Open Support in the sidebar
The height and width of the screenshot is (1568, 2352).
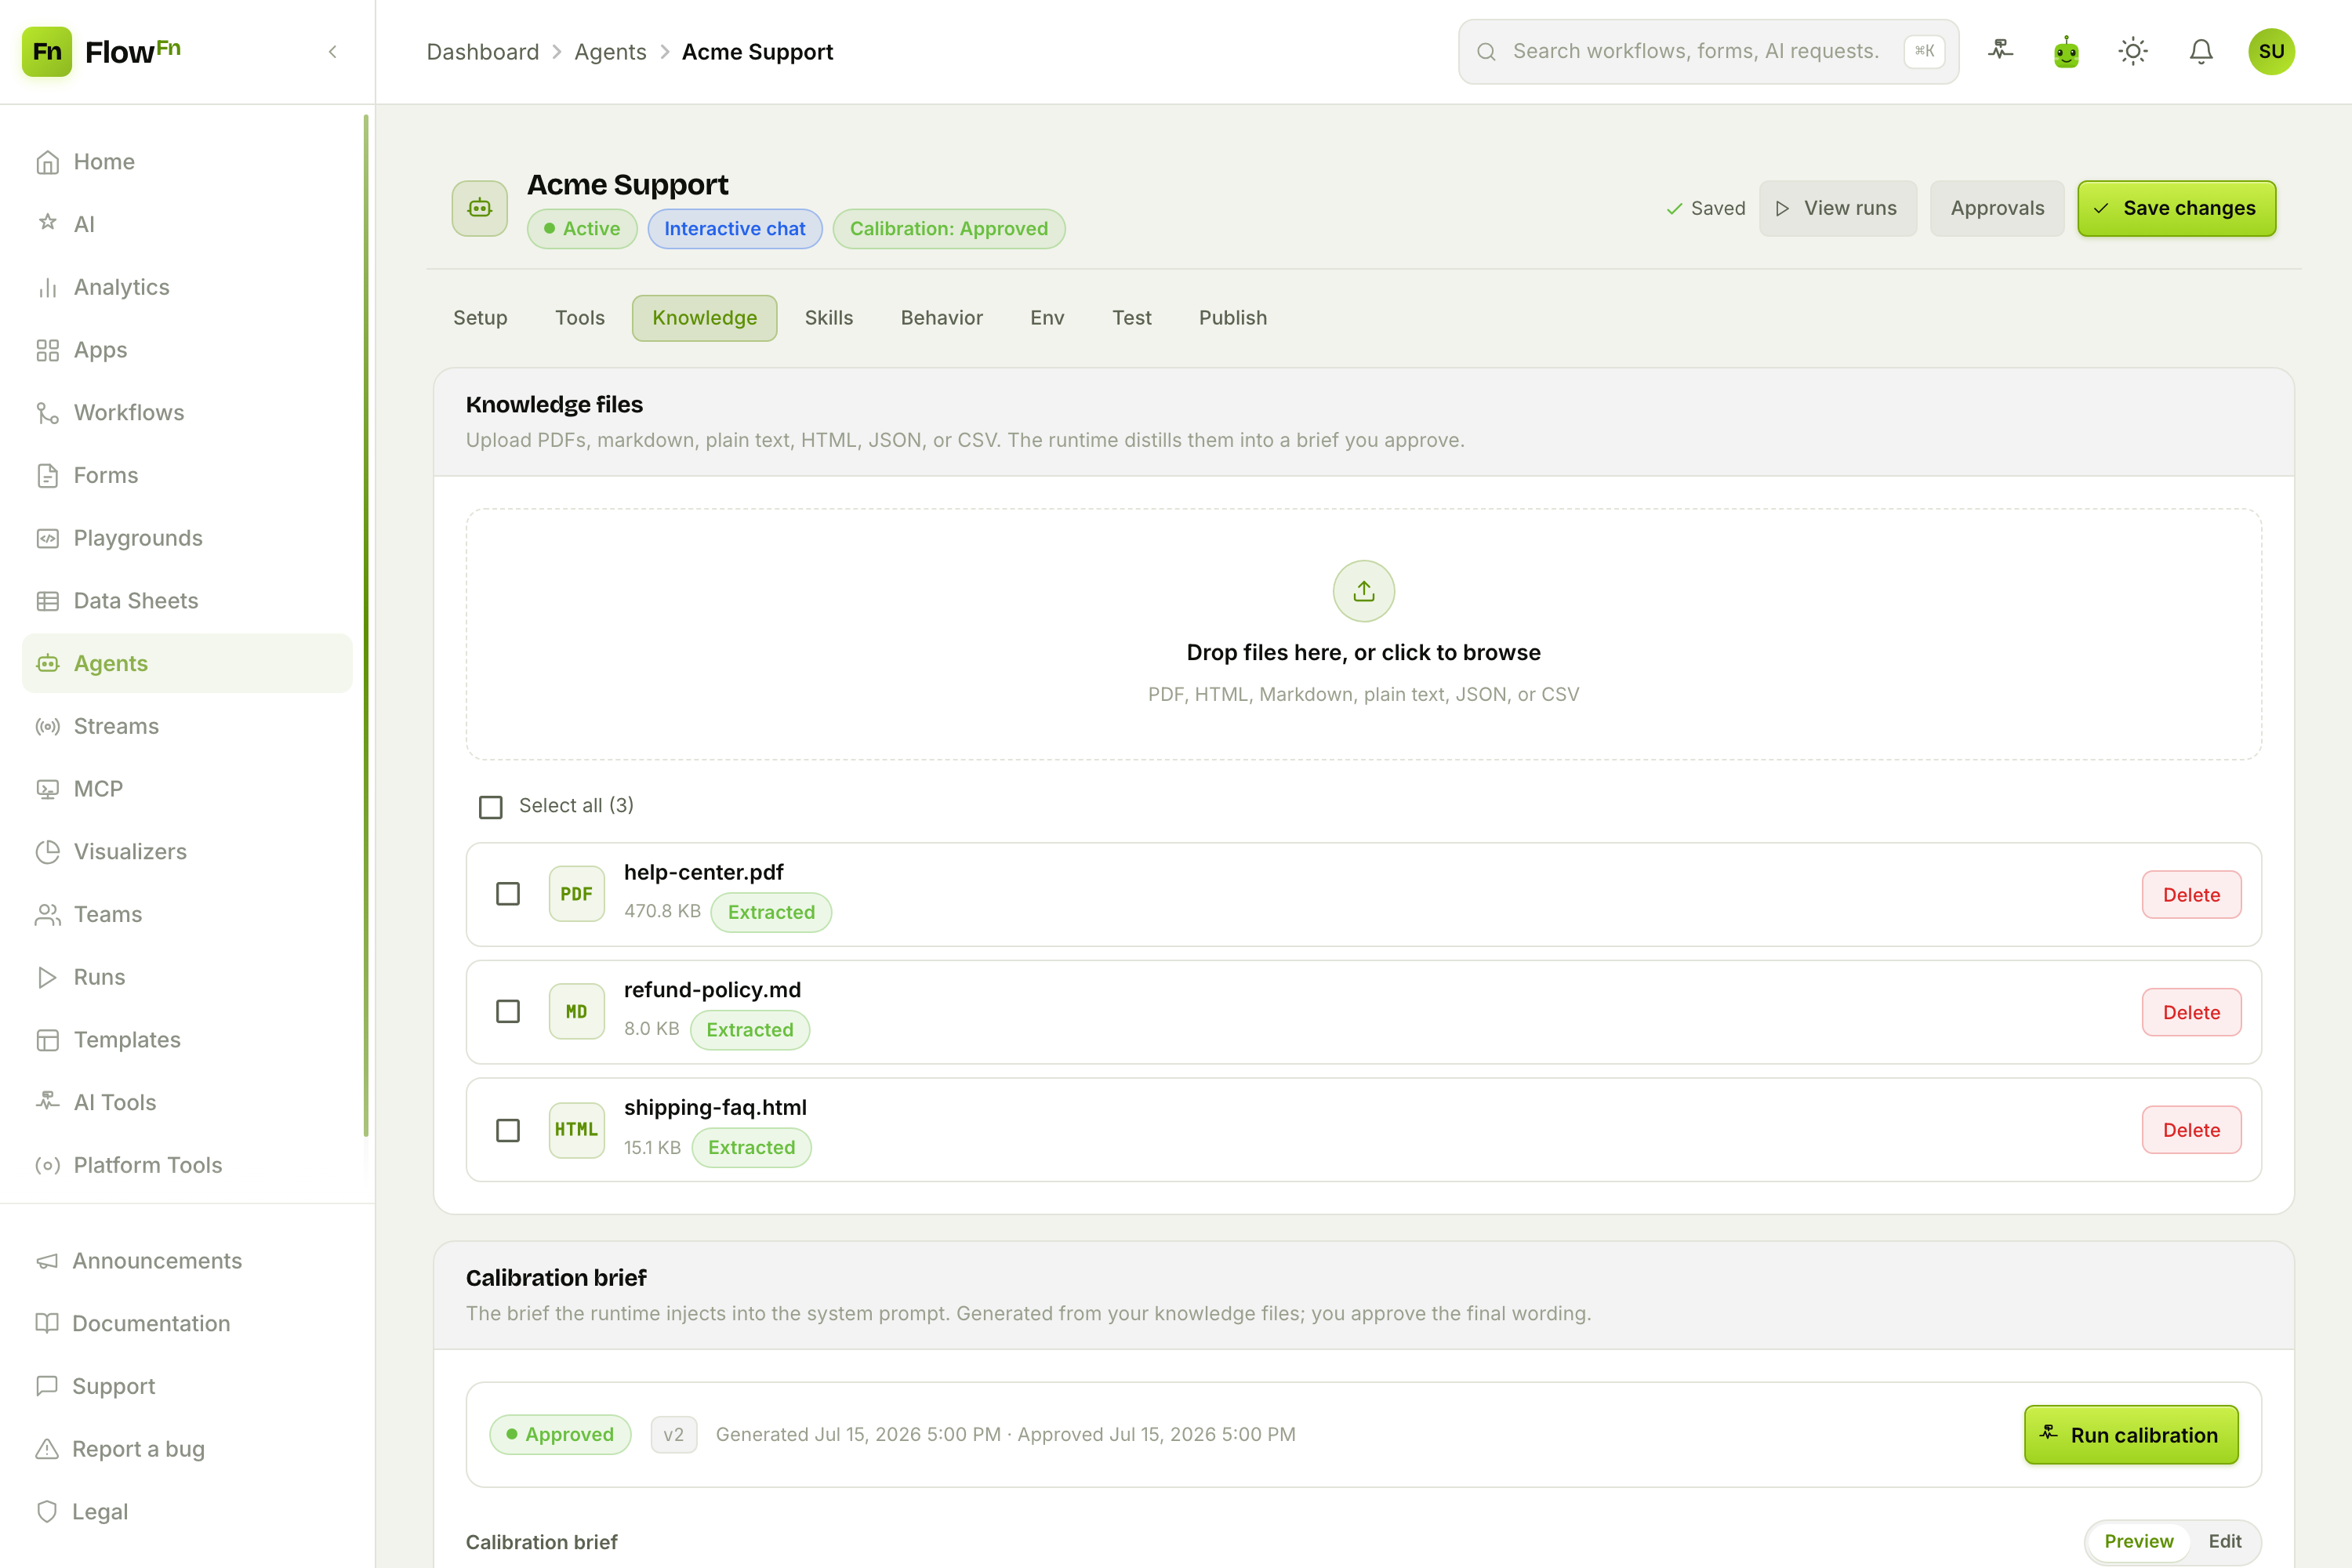point(187,1386)
